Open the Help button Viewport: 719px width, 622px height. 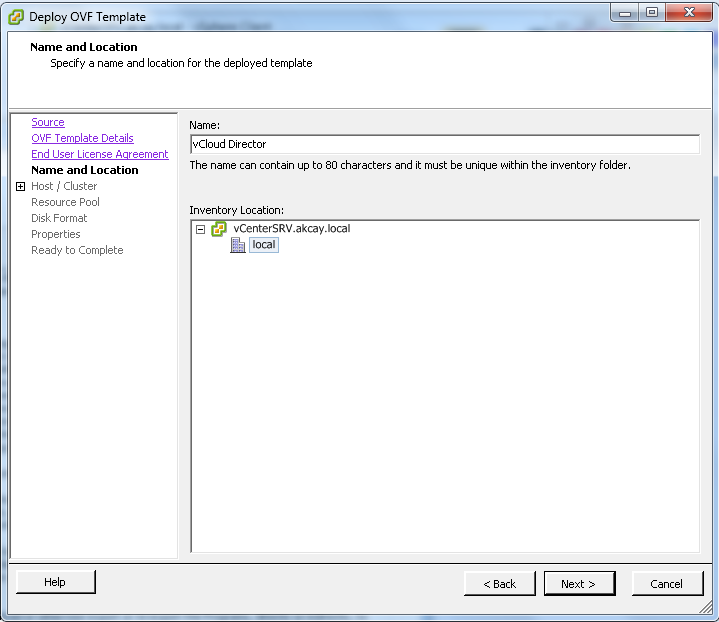pos(56,582)
